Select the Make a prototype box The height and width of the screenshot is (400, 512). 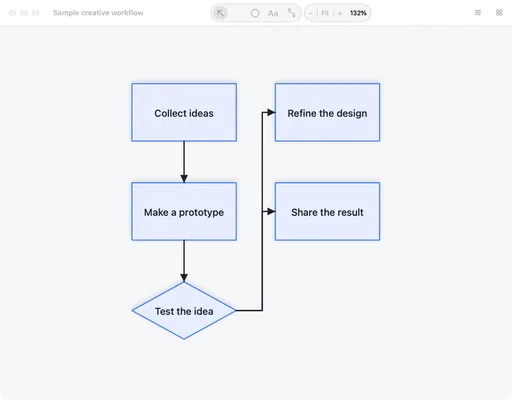[184, 211]
